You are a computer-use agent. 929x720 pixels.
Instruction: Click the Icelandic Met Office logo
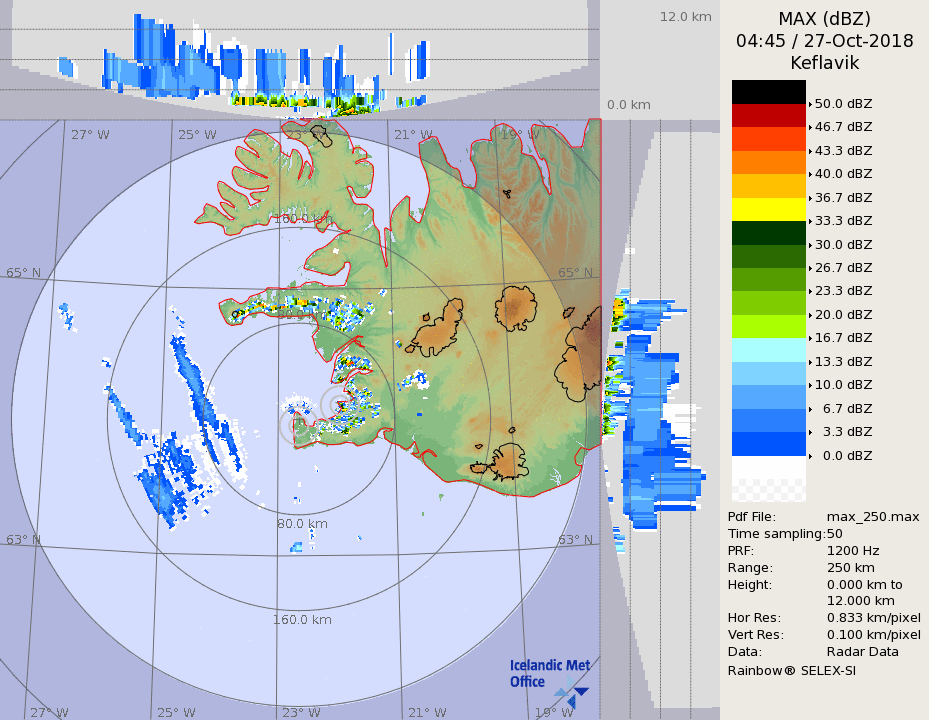click(x=549, y=680)
